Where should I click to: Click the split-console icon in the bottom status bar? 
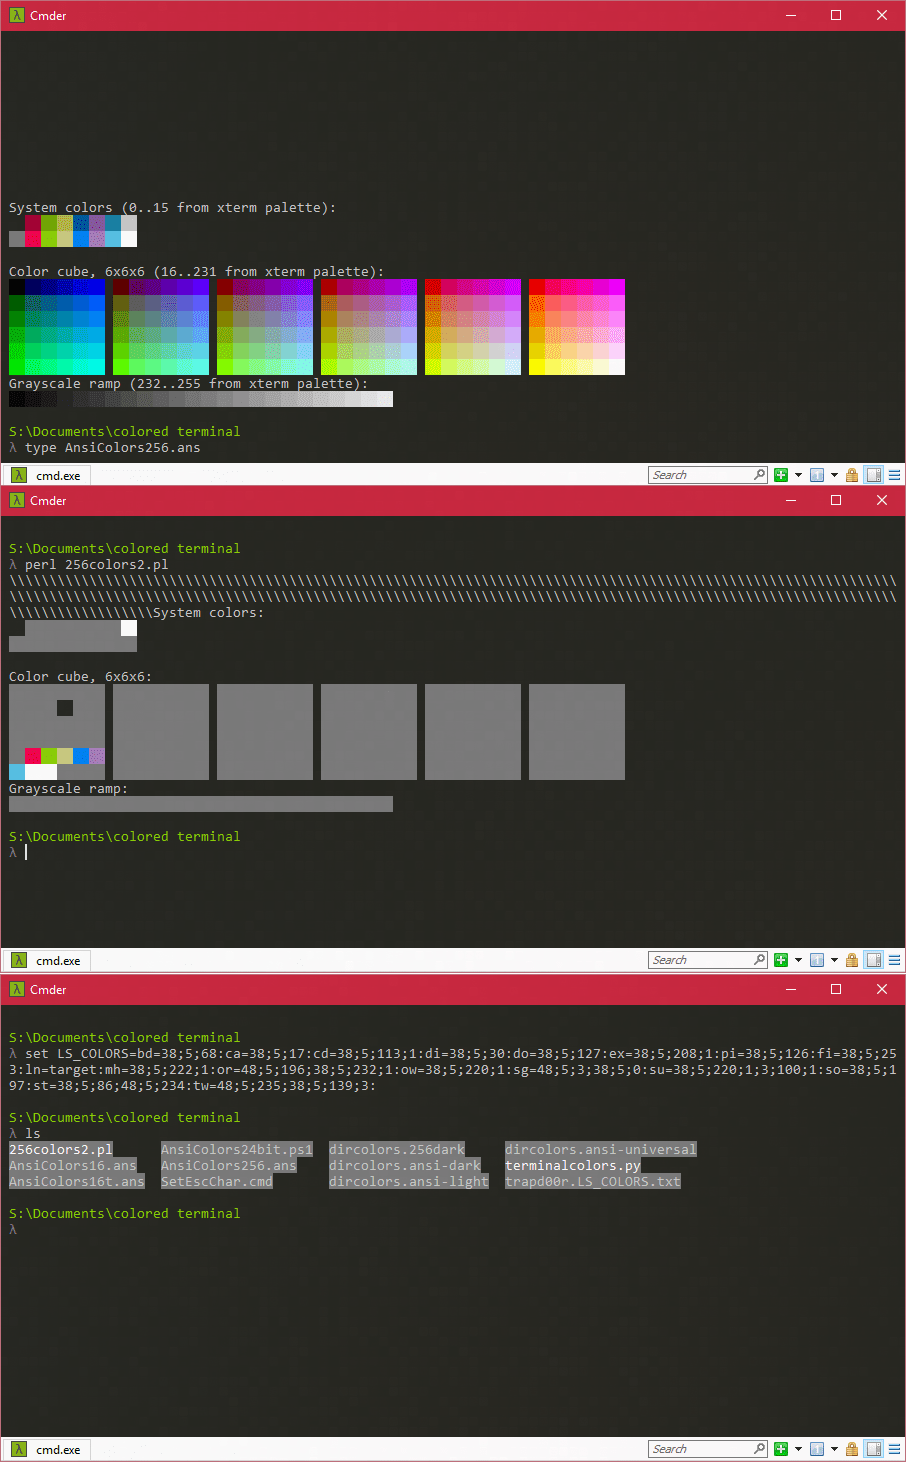click(817, 1448)
